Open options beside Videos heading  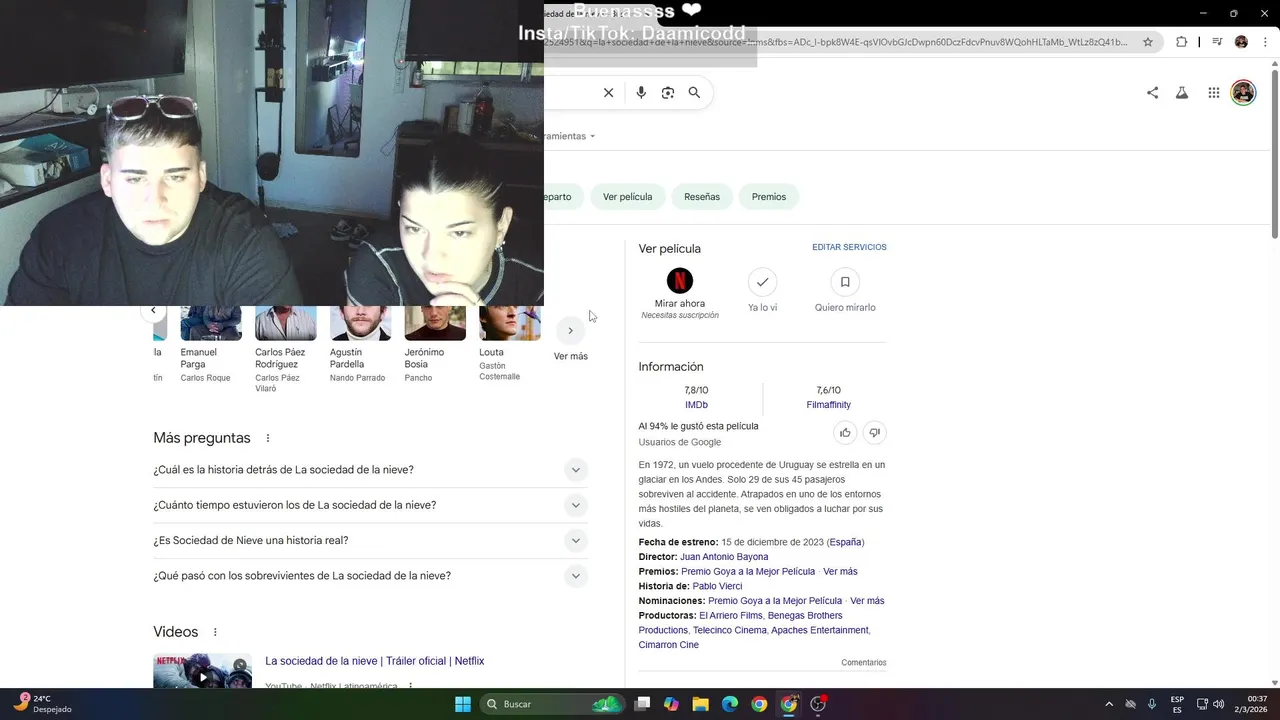point(215,632)
